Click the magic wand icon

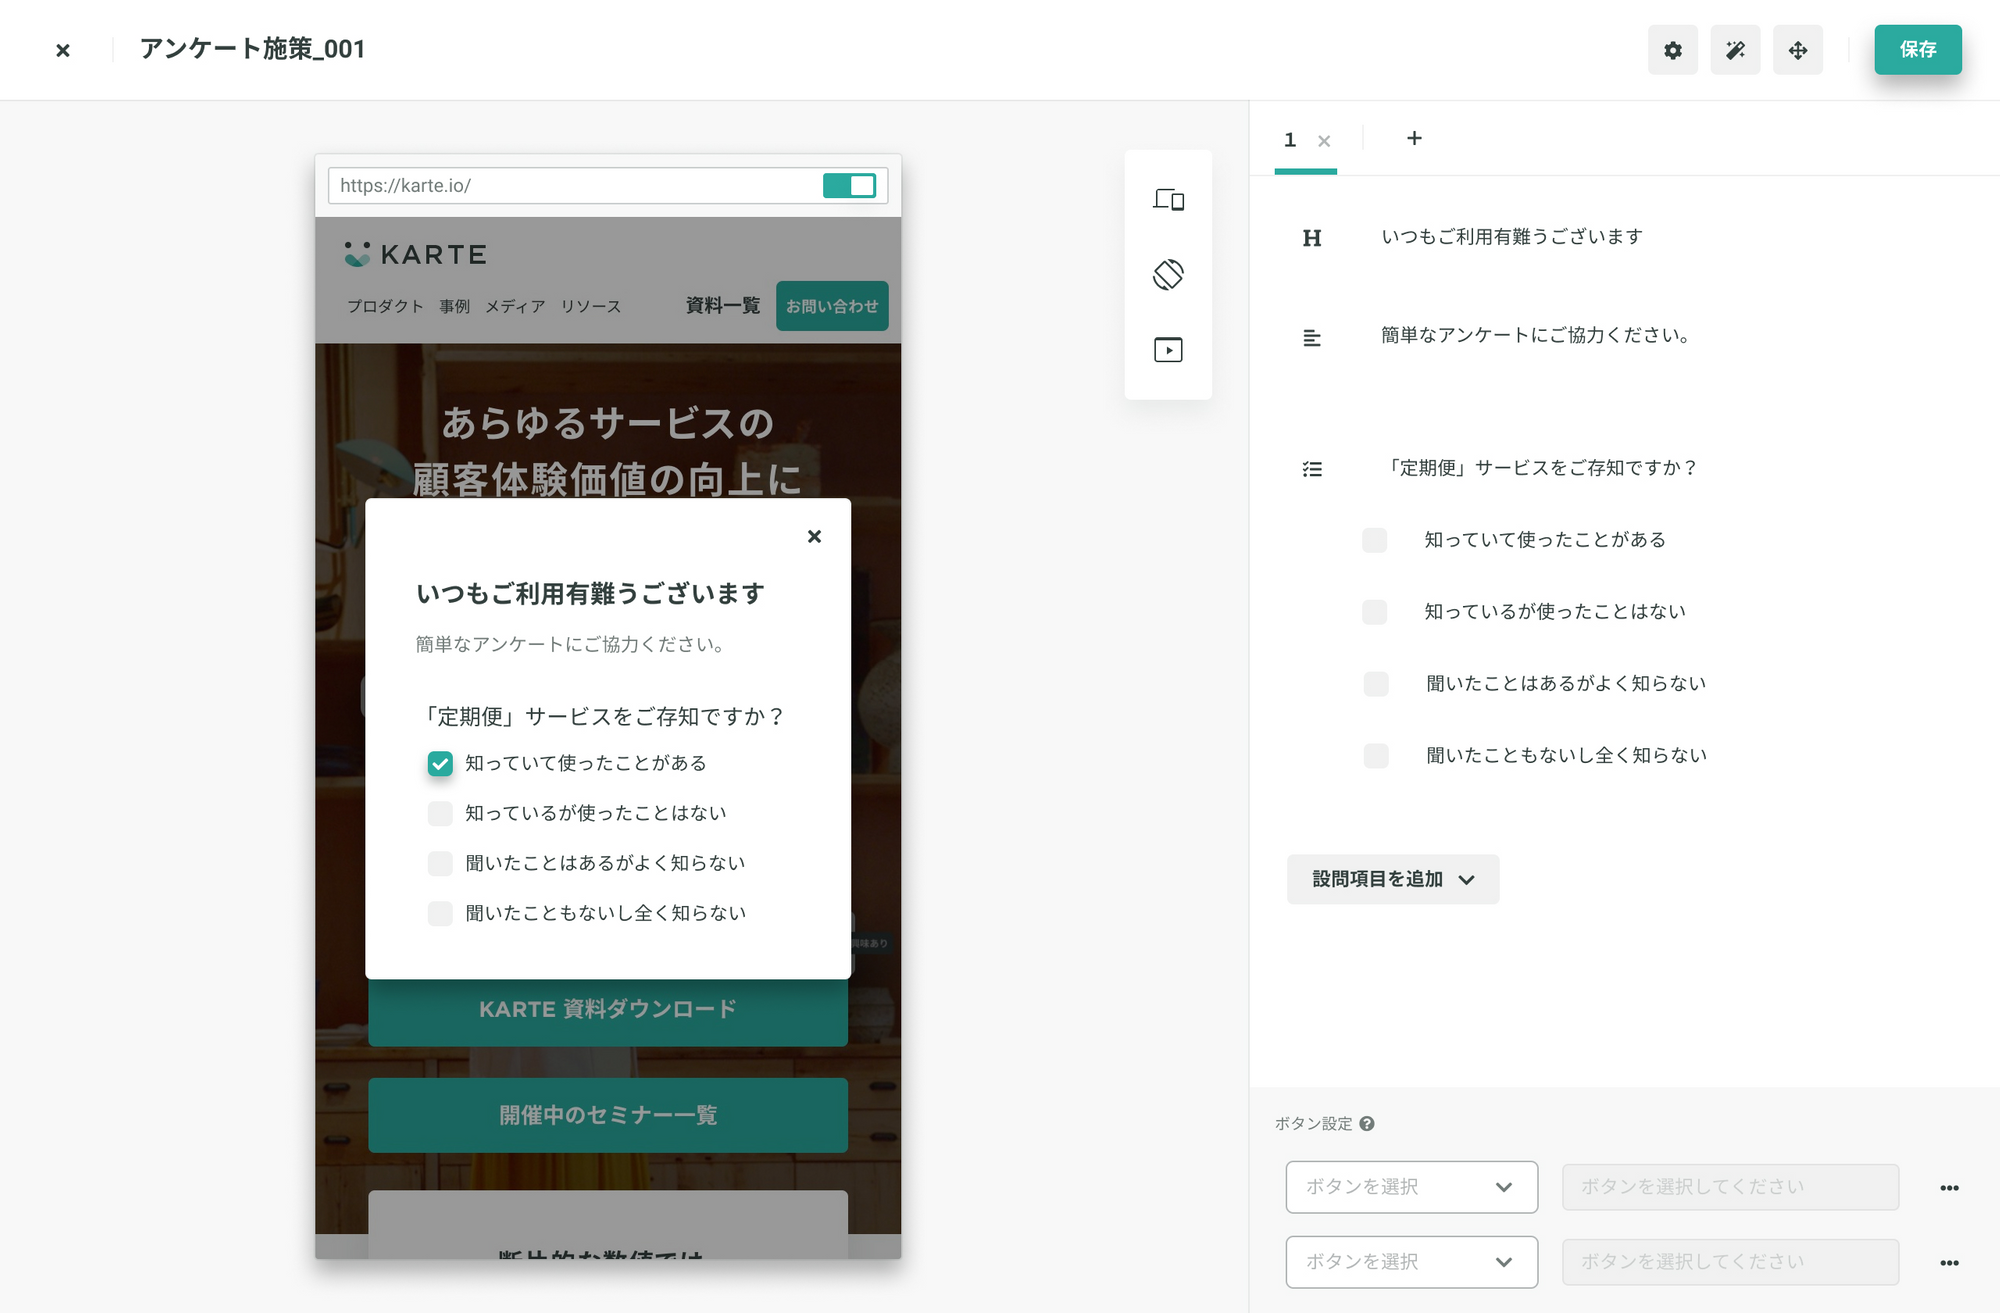1735,50
